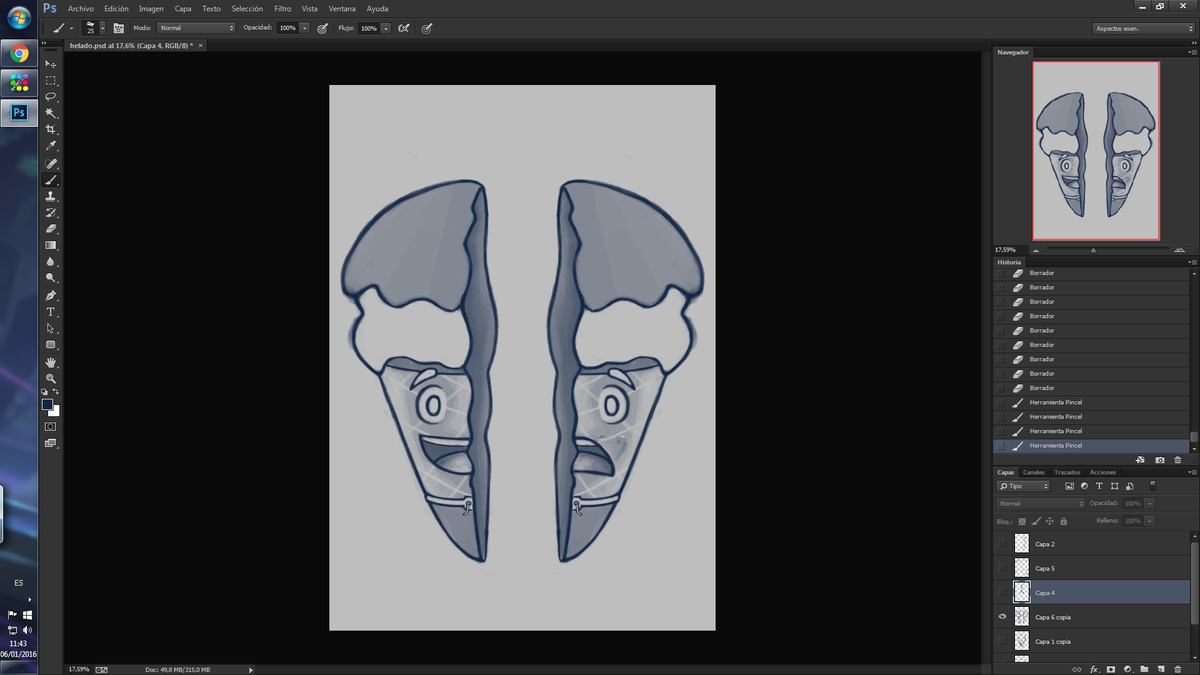Enable airbrush-style build-up icon
This screenshot has height=675, width=1200.
[404, 28]
